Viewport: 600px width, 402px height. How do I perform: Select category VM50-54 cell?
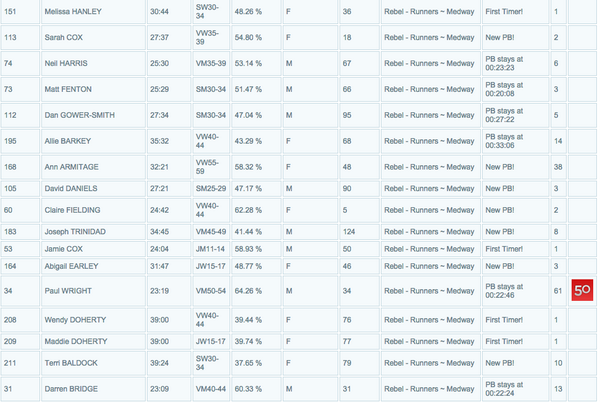[x=211, y=291]
